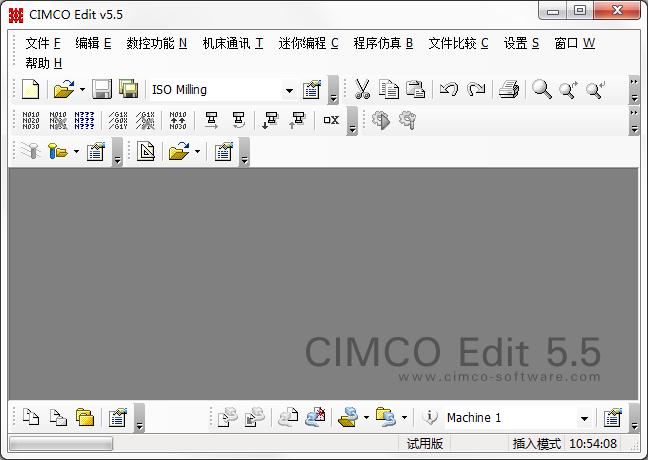Viewport: 648px width, 460px height.
Task: Click the OX toolbar icon
Action: pos(331,120)
